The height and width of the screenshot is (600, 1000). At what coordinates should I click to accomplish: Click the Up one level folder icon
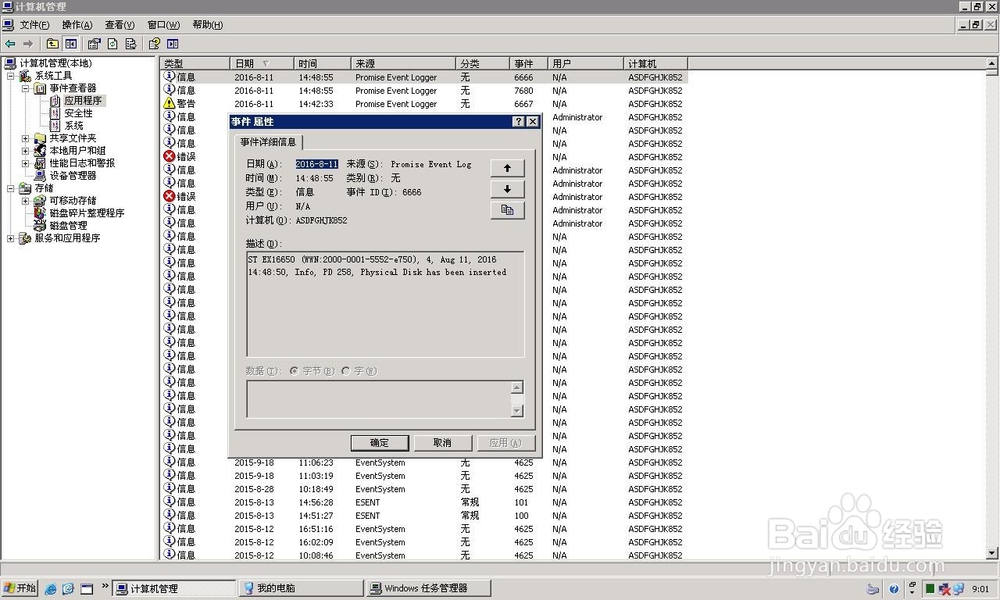click(52, 44)
